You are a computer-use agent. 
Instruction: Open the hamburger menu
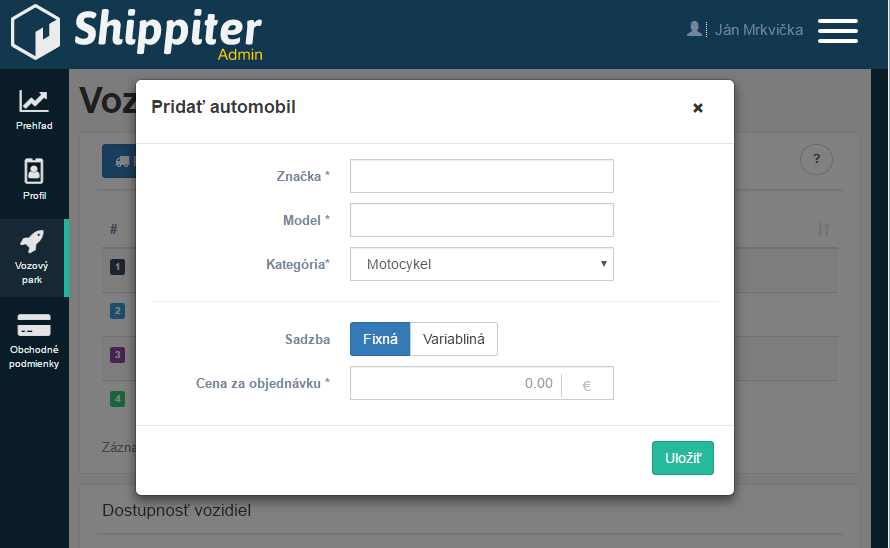837,31
